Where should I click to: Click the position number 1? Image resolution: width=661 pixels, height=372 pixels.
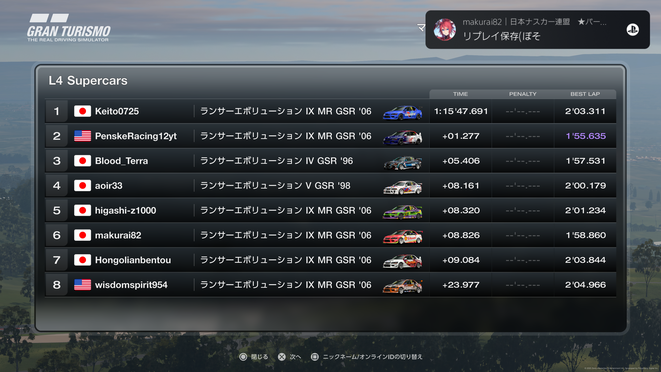click(x=56, y=111)
